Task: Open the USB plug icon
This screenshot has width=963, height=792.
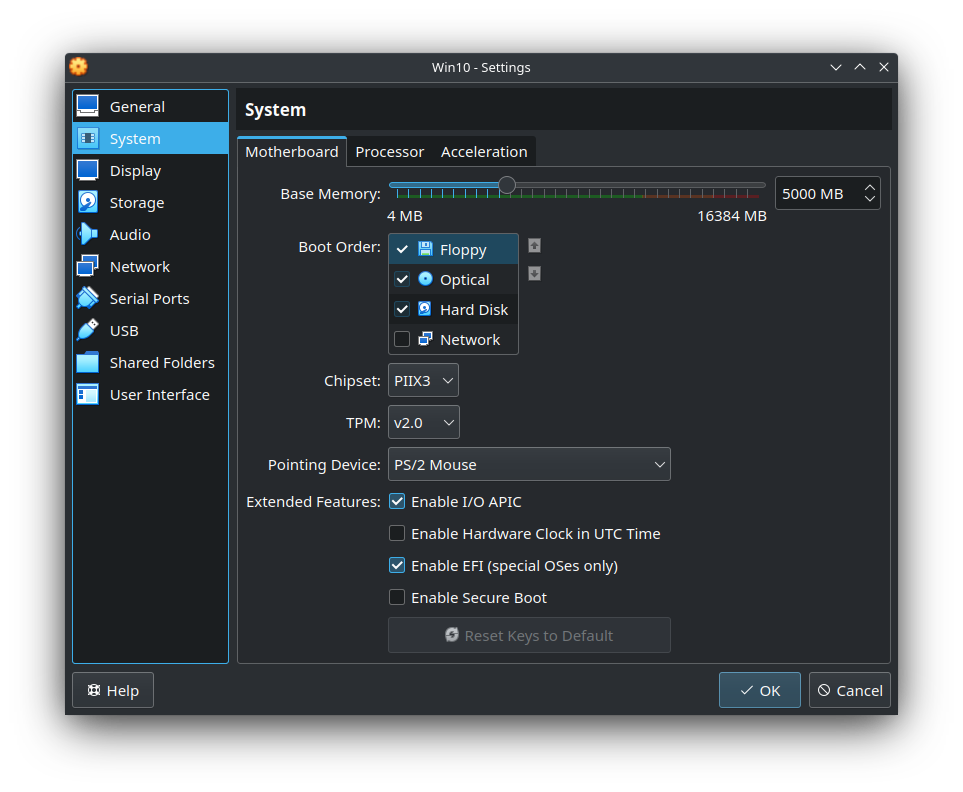Action: click(x=87, y=330)
